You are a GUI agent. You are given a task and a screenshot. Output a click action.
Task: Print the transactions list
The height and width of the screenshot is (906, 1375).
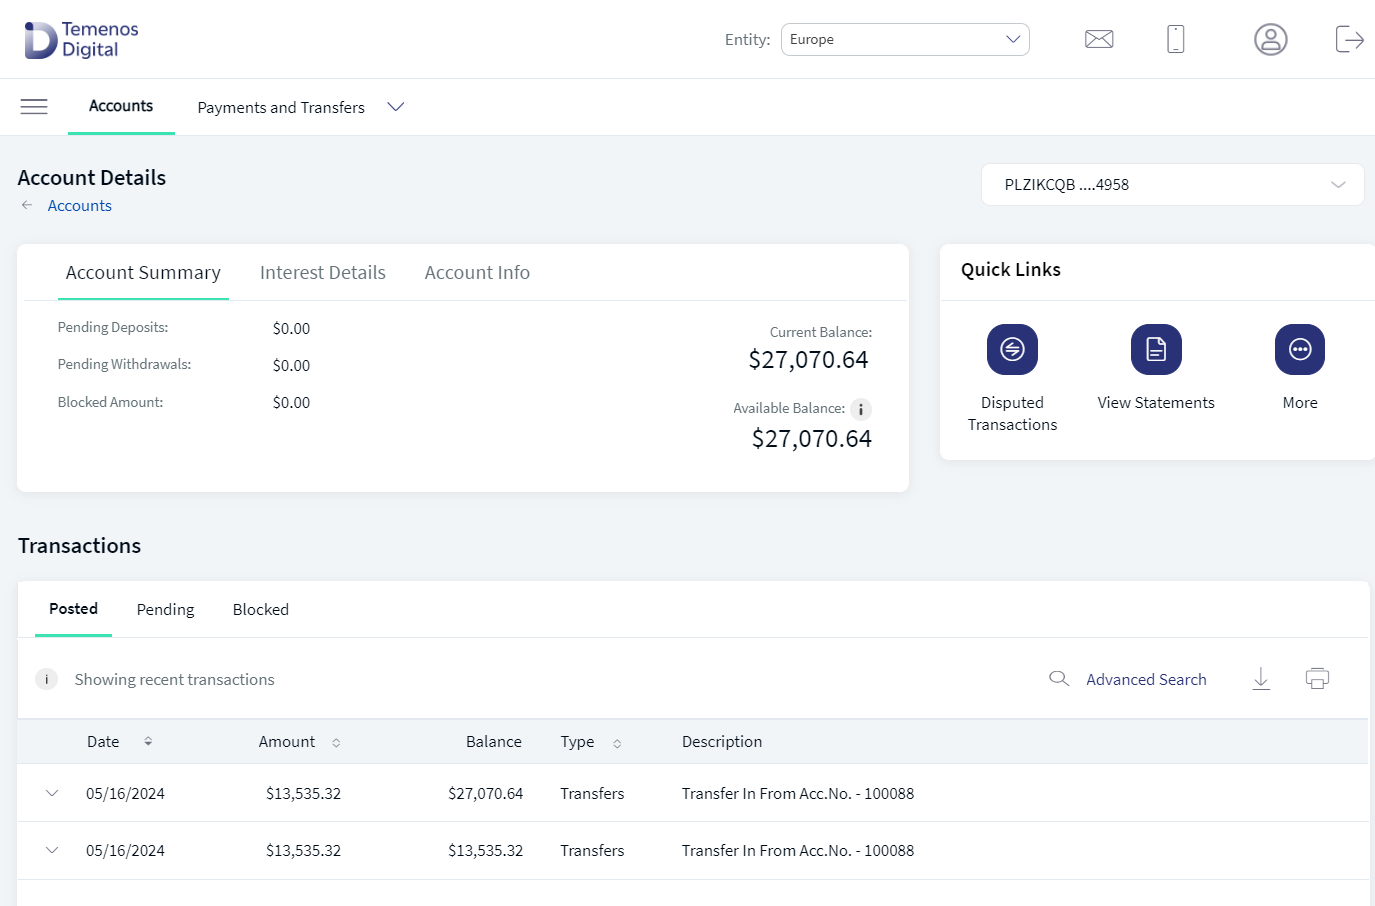tap(1317, 679)
